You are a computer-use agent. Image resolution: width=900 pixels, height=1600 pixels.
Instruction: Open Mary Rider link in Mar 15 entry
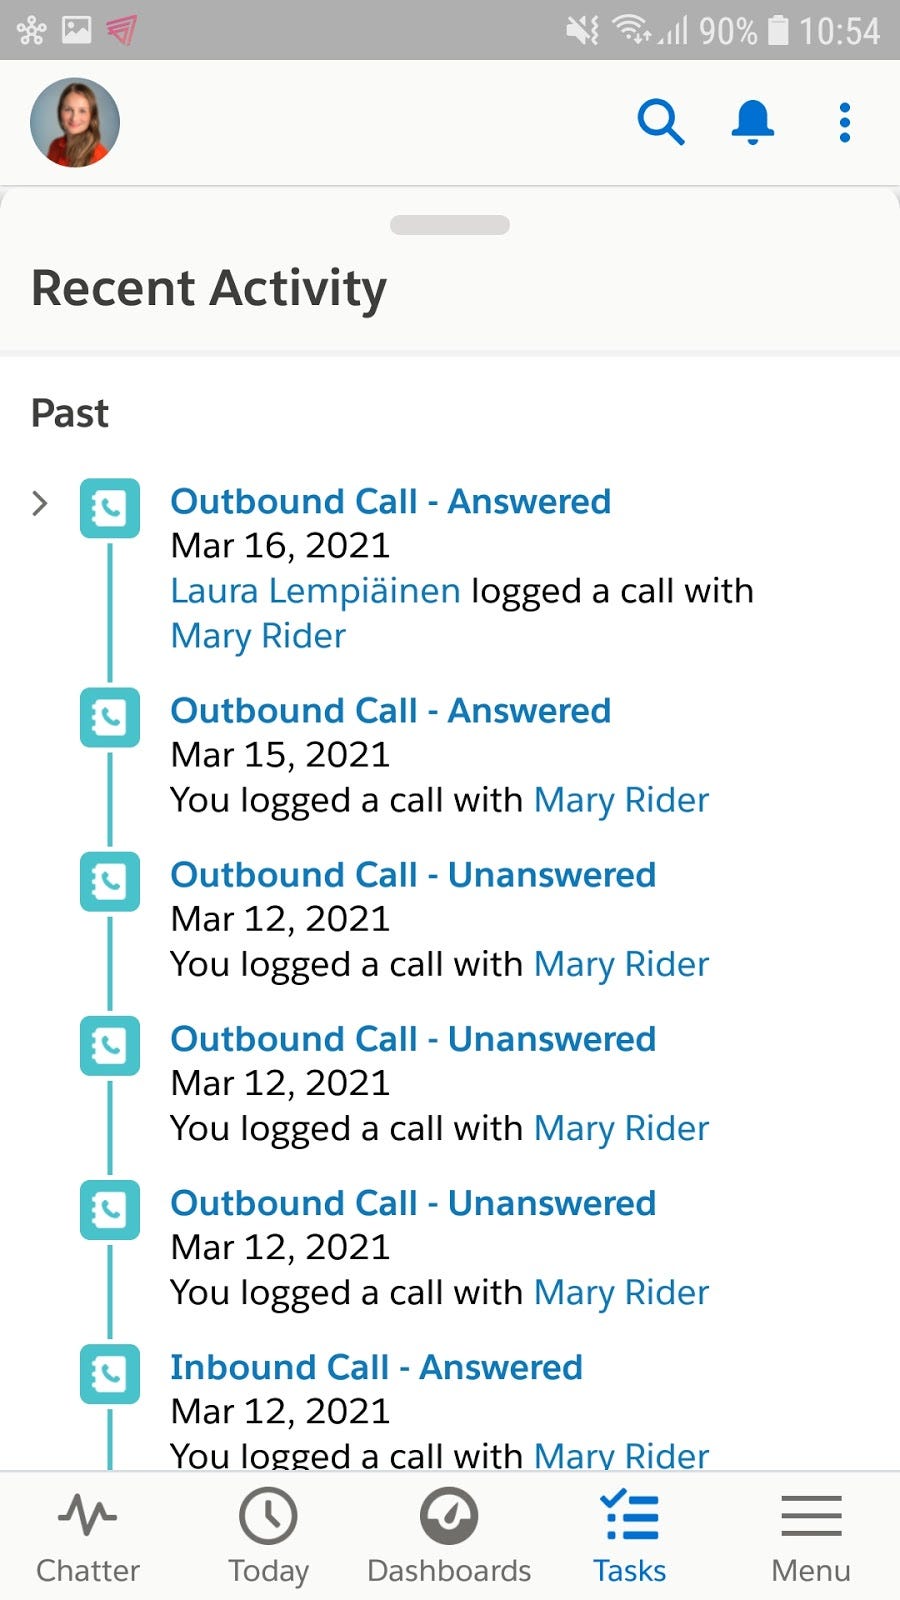(x=621, y=800)
